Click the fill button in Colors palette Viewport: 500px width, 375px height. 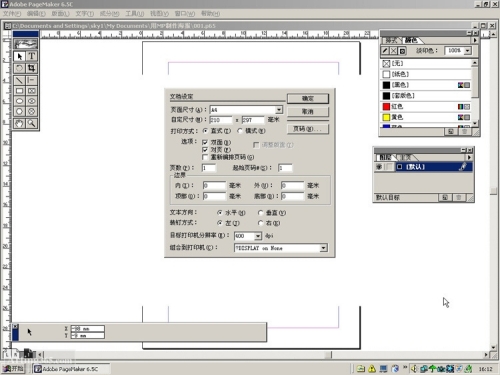click(x=394, y=51)
